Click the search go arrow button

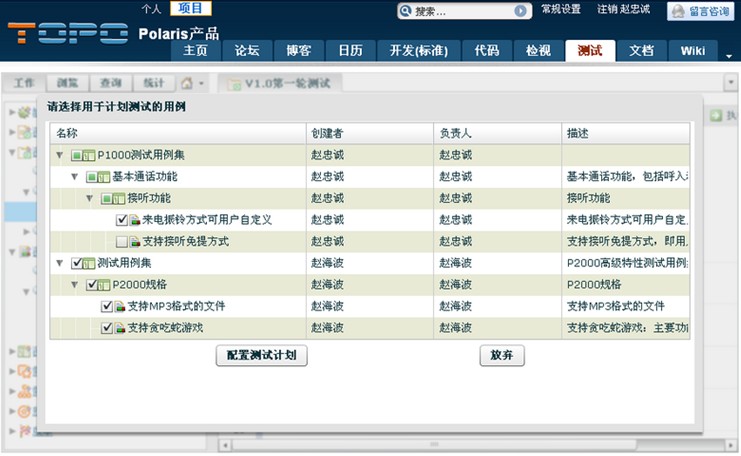click(521, 11)
